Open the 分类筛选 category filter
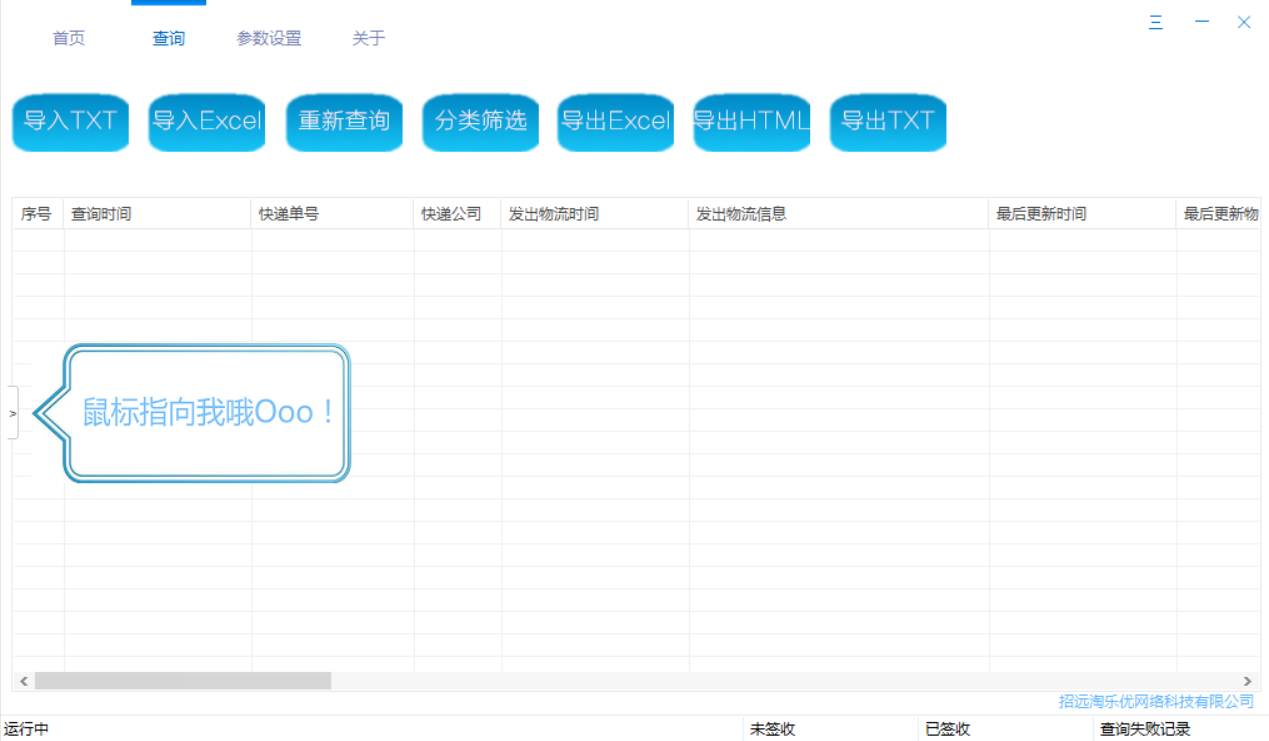1269x741 pixels. [480, 122]
